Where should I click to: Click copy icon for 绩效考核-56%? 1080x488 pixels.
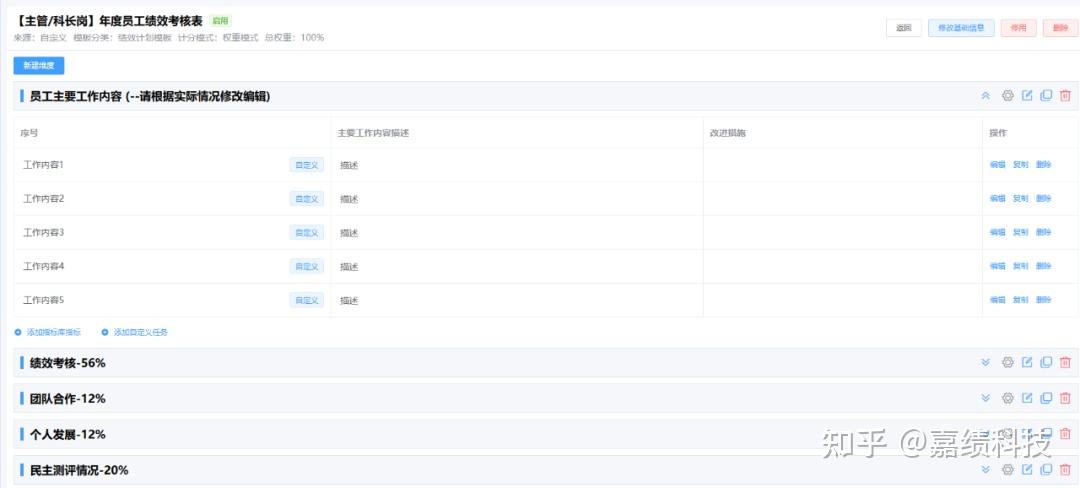(1046, 362)
